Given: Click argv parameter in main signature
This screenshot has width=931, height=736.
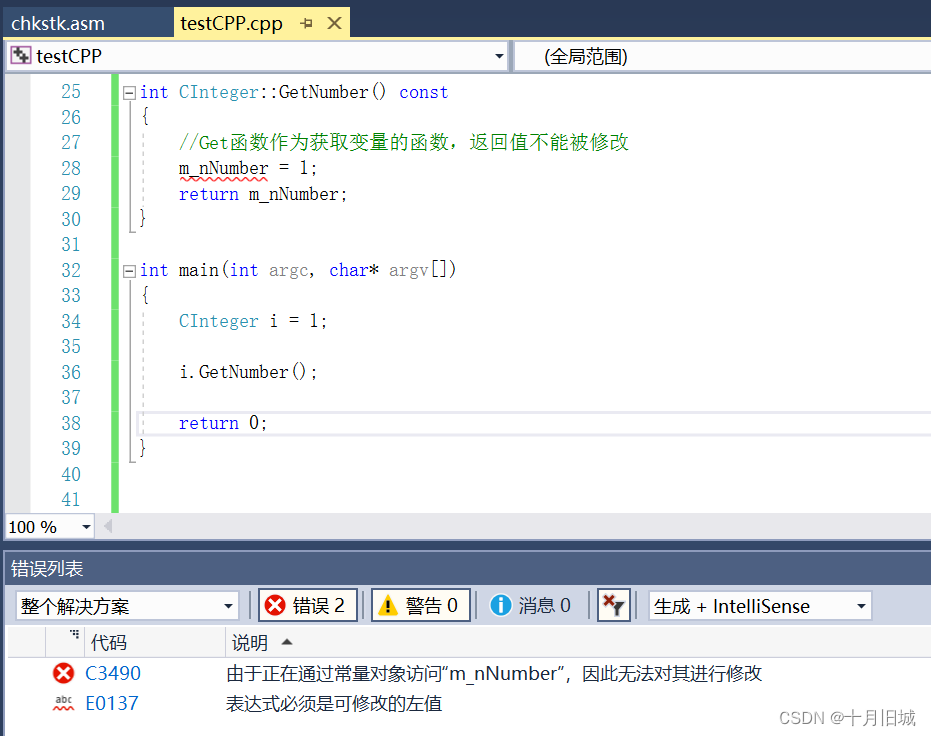Looking at the screenshot, I should (x=408, y=271).
